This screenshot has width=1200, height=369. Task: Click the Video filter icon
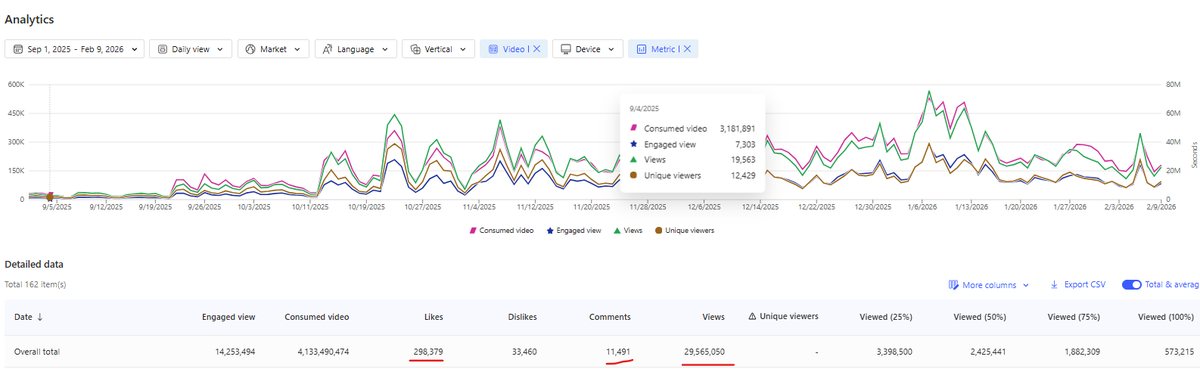pyautogui.click(x=493, y=48)
